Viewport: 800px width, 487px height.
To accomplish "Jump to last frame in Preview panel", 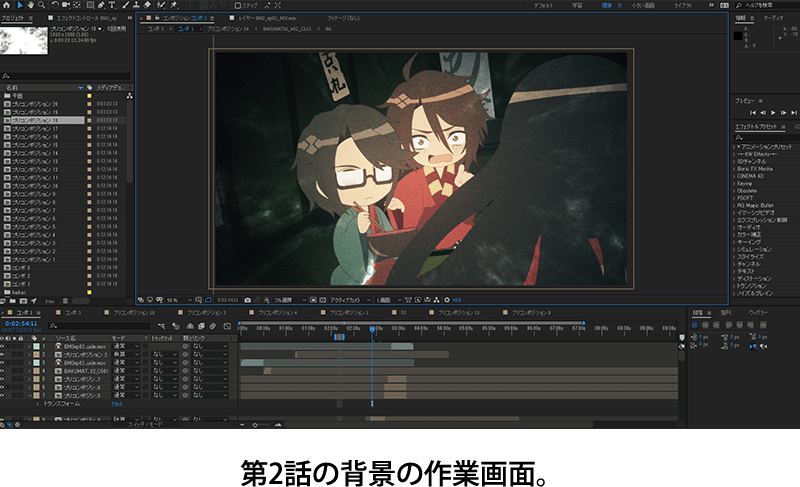I will tap(793, 113).
